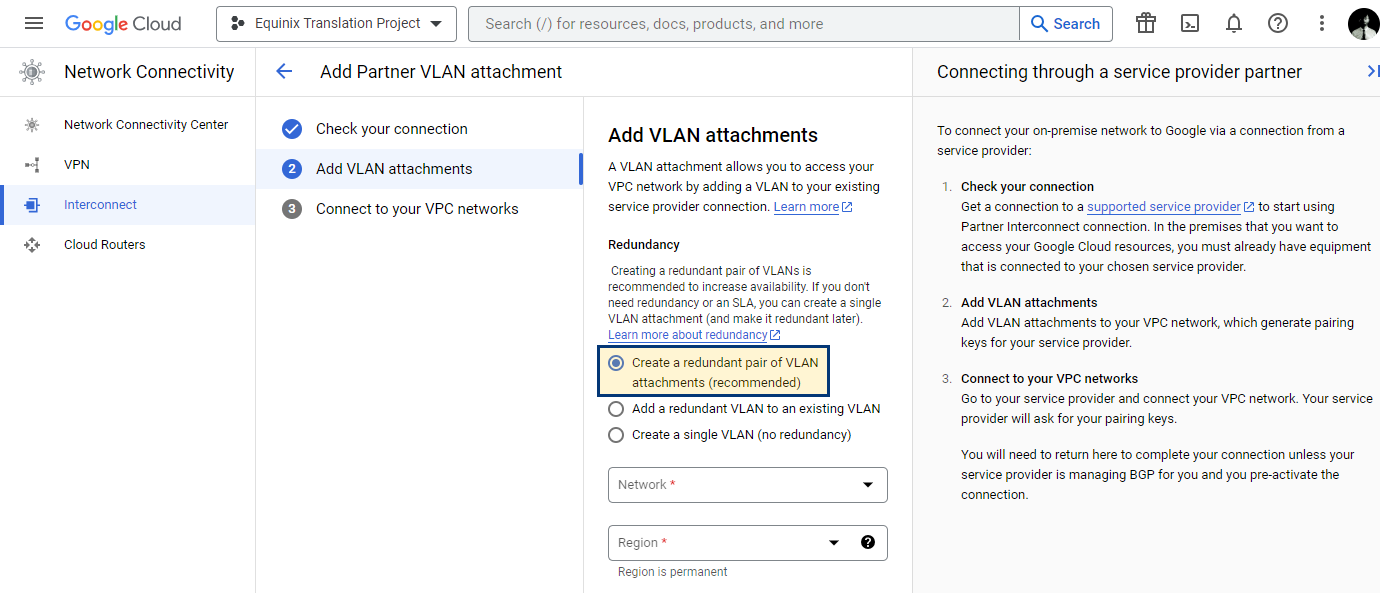Activate Cloud Shell terminal icon
This screenshot has height=593, width=1380.
pos(1190,23)
